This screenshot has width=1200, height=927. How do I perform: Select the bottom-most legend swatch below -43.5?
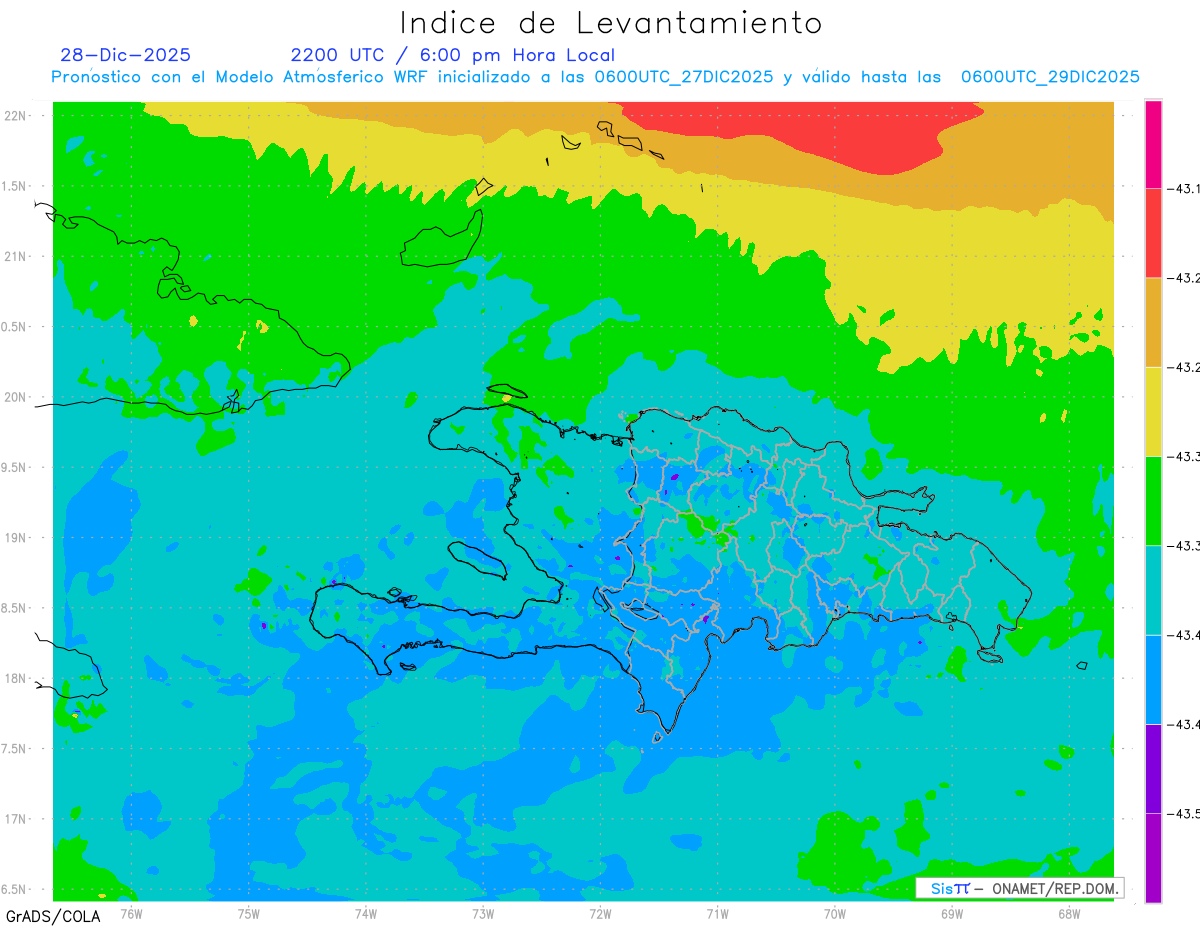tap(1153, 858)
